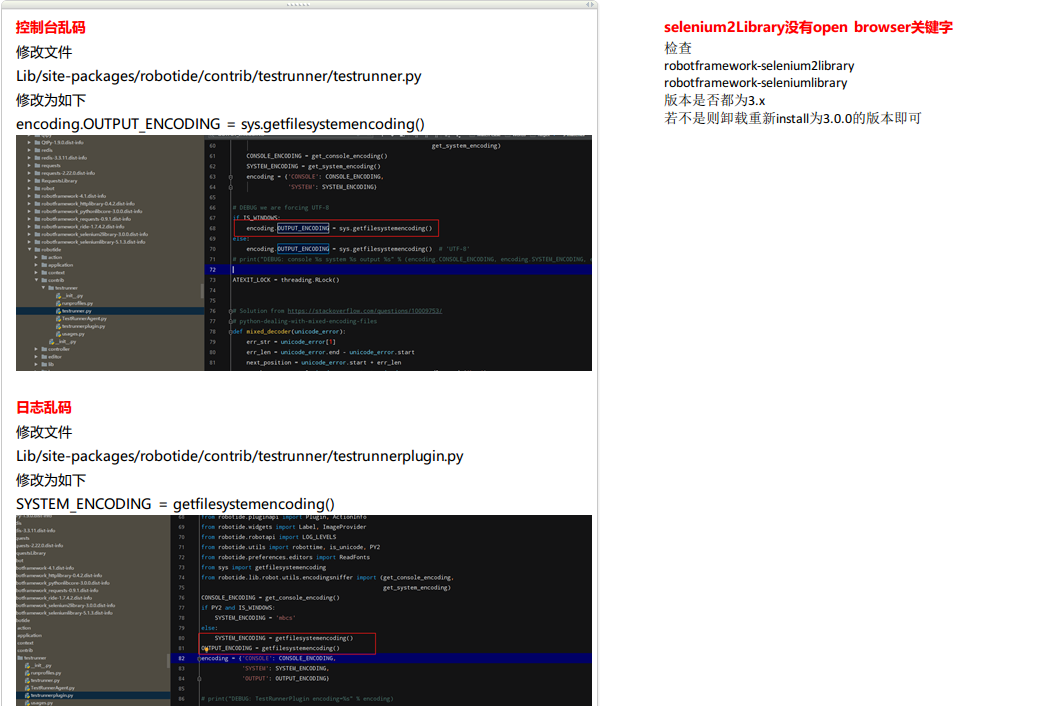This screenshot has height=706, width=1061.
Task: Click def mixed_decoder(unicode_error) code line
Action: tap(289, 332)
